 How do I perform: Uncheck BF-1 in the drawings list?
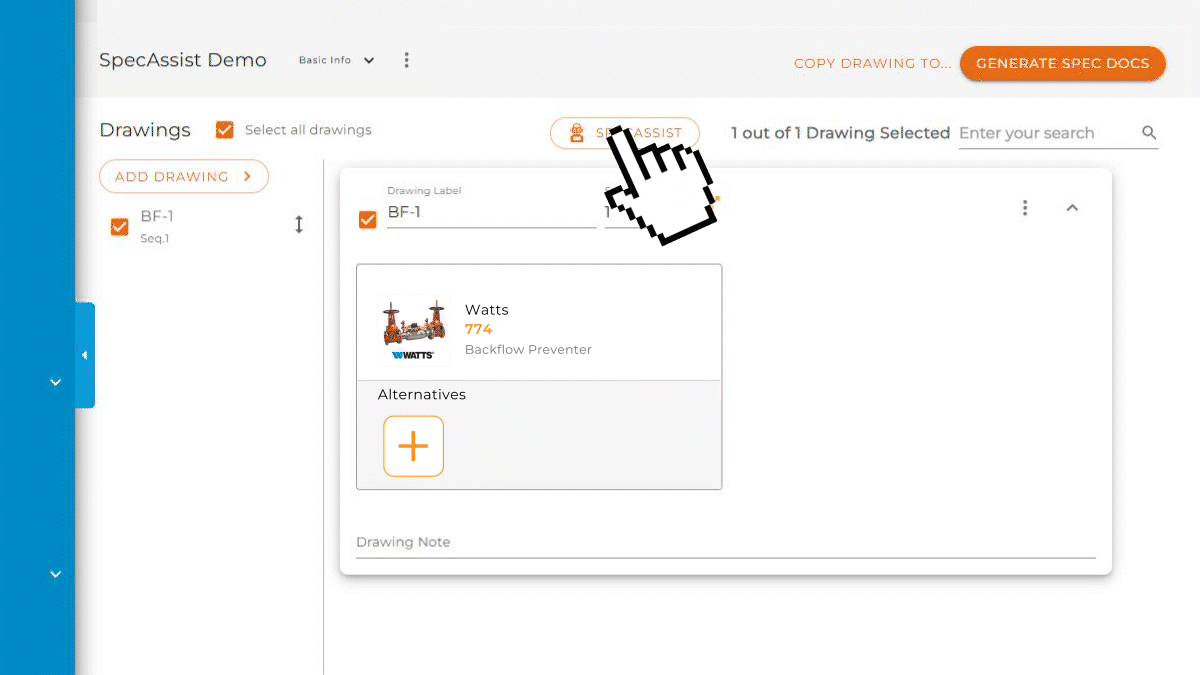click(x=119, y=227)
